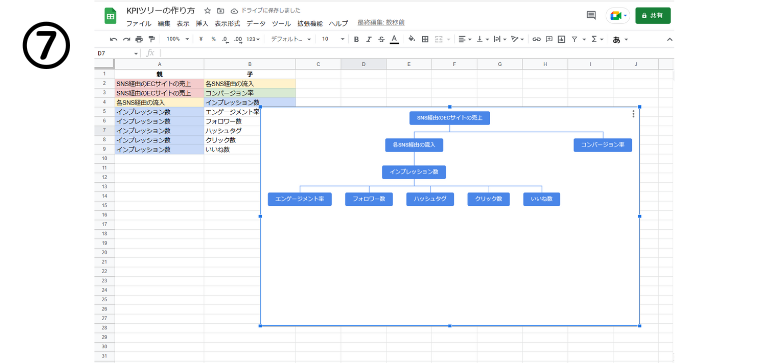Click decrease decimal places icon

pos(225,39)
